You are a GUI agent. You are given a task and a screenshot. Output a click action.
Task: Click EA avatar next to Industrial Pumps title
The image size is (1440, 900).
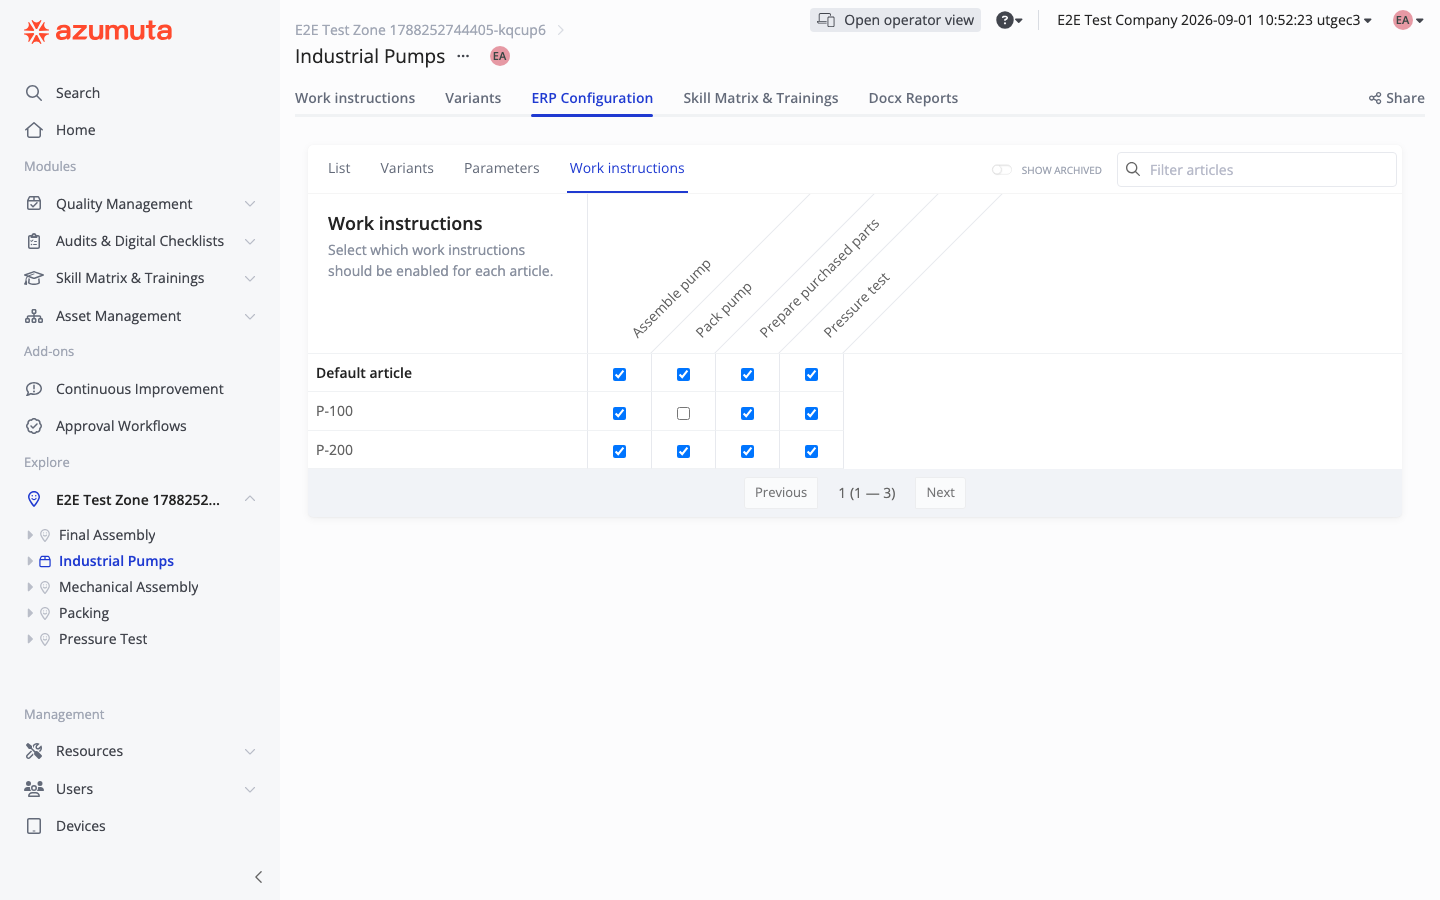[500, 56]
